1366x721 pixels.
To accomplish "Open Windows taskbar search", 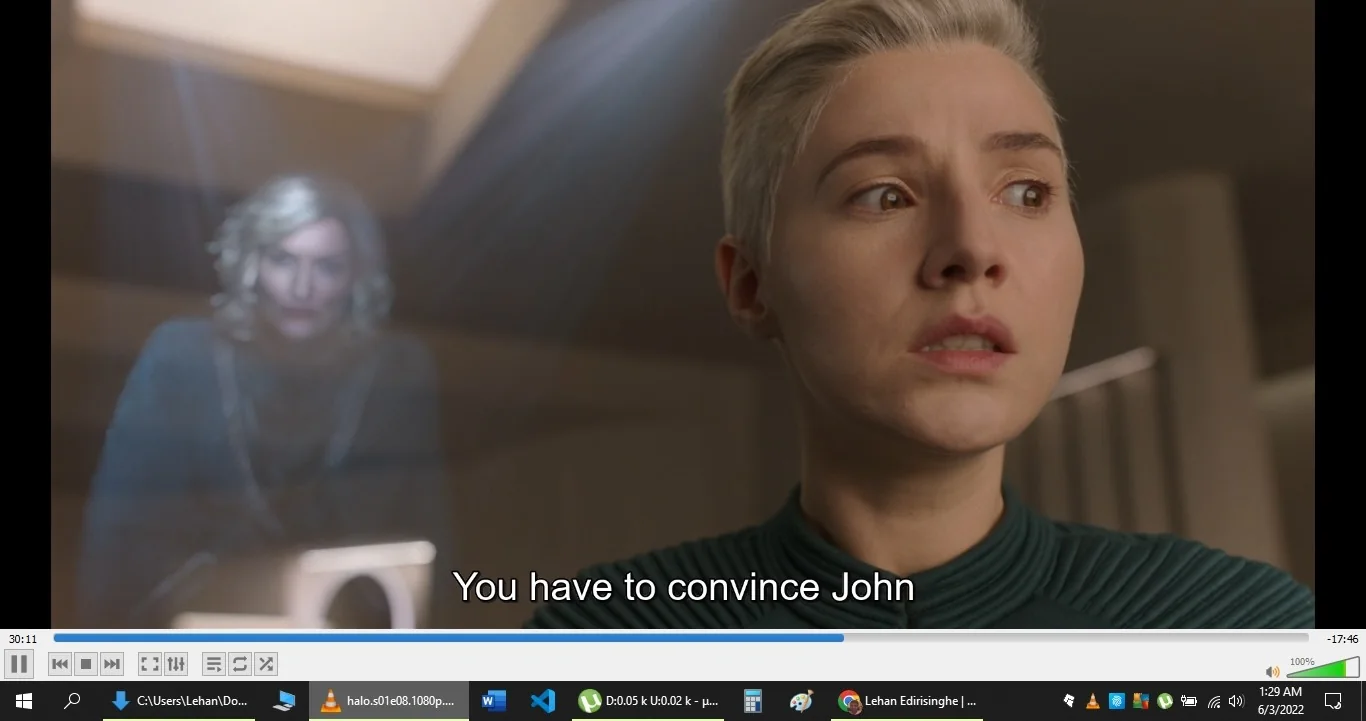I will coord(72,701).
